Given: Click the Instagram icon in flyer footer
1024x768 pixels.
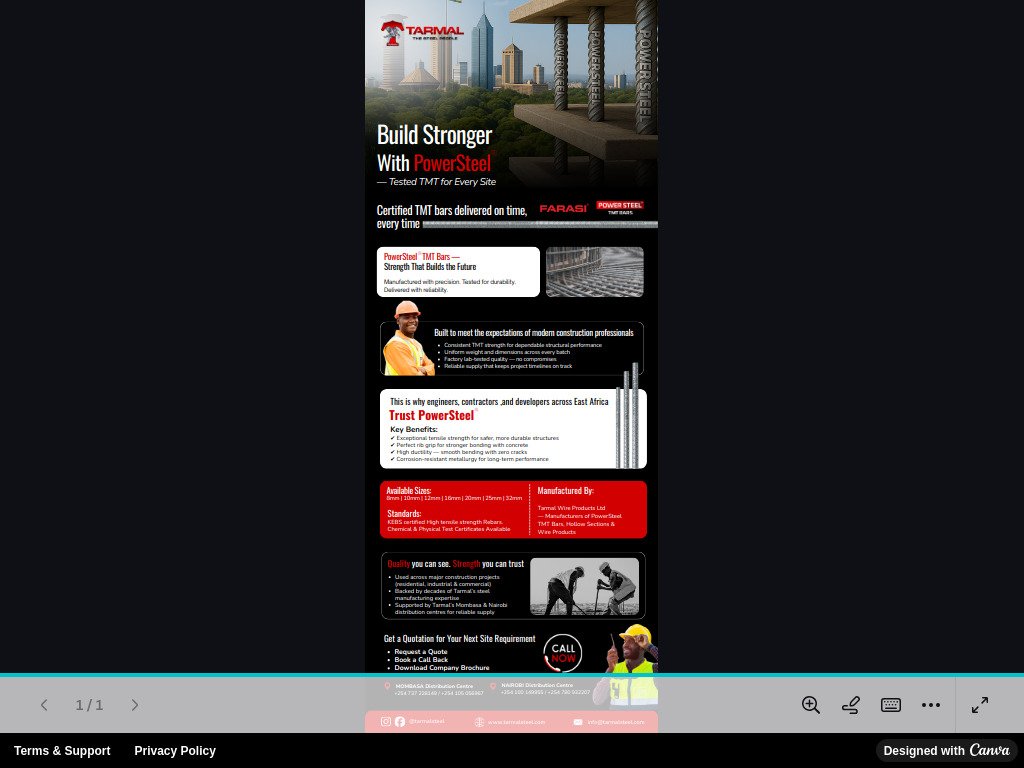Looking at the screenshot, I should (386, 721).
